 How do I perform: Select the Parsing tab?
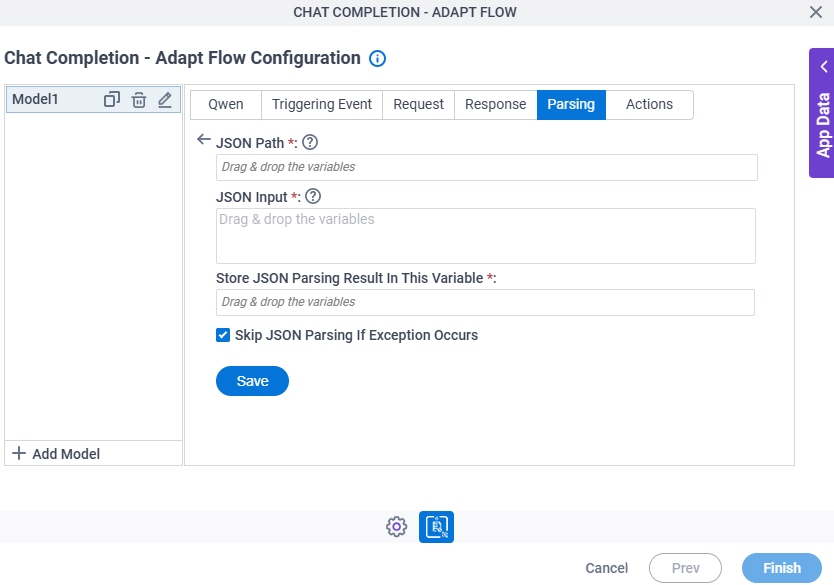pos(571,104)
